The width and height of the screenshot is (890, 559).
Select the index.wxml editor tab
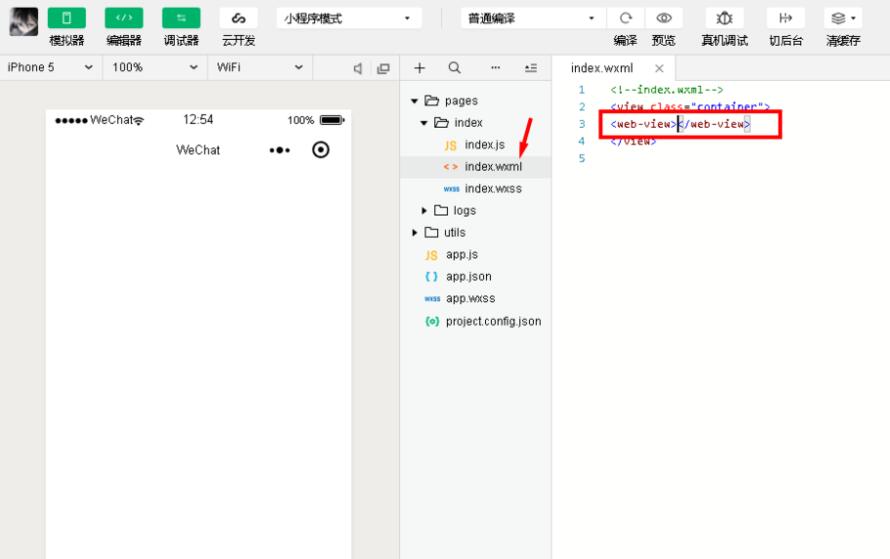click(602, 68)
